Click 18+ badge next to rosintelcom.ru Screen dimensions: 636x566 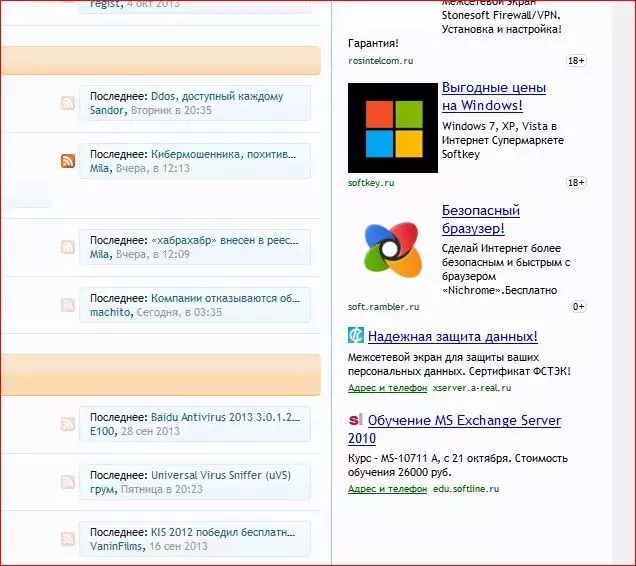(576, 60)
